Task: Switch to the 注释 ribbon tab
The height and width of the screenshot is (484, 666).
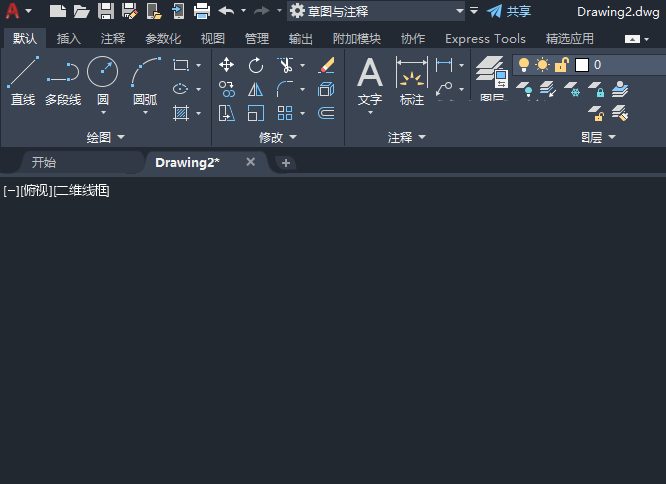Action: 113,39
